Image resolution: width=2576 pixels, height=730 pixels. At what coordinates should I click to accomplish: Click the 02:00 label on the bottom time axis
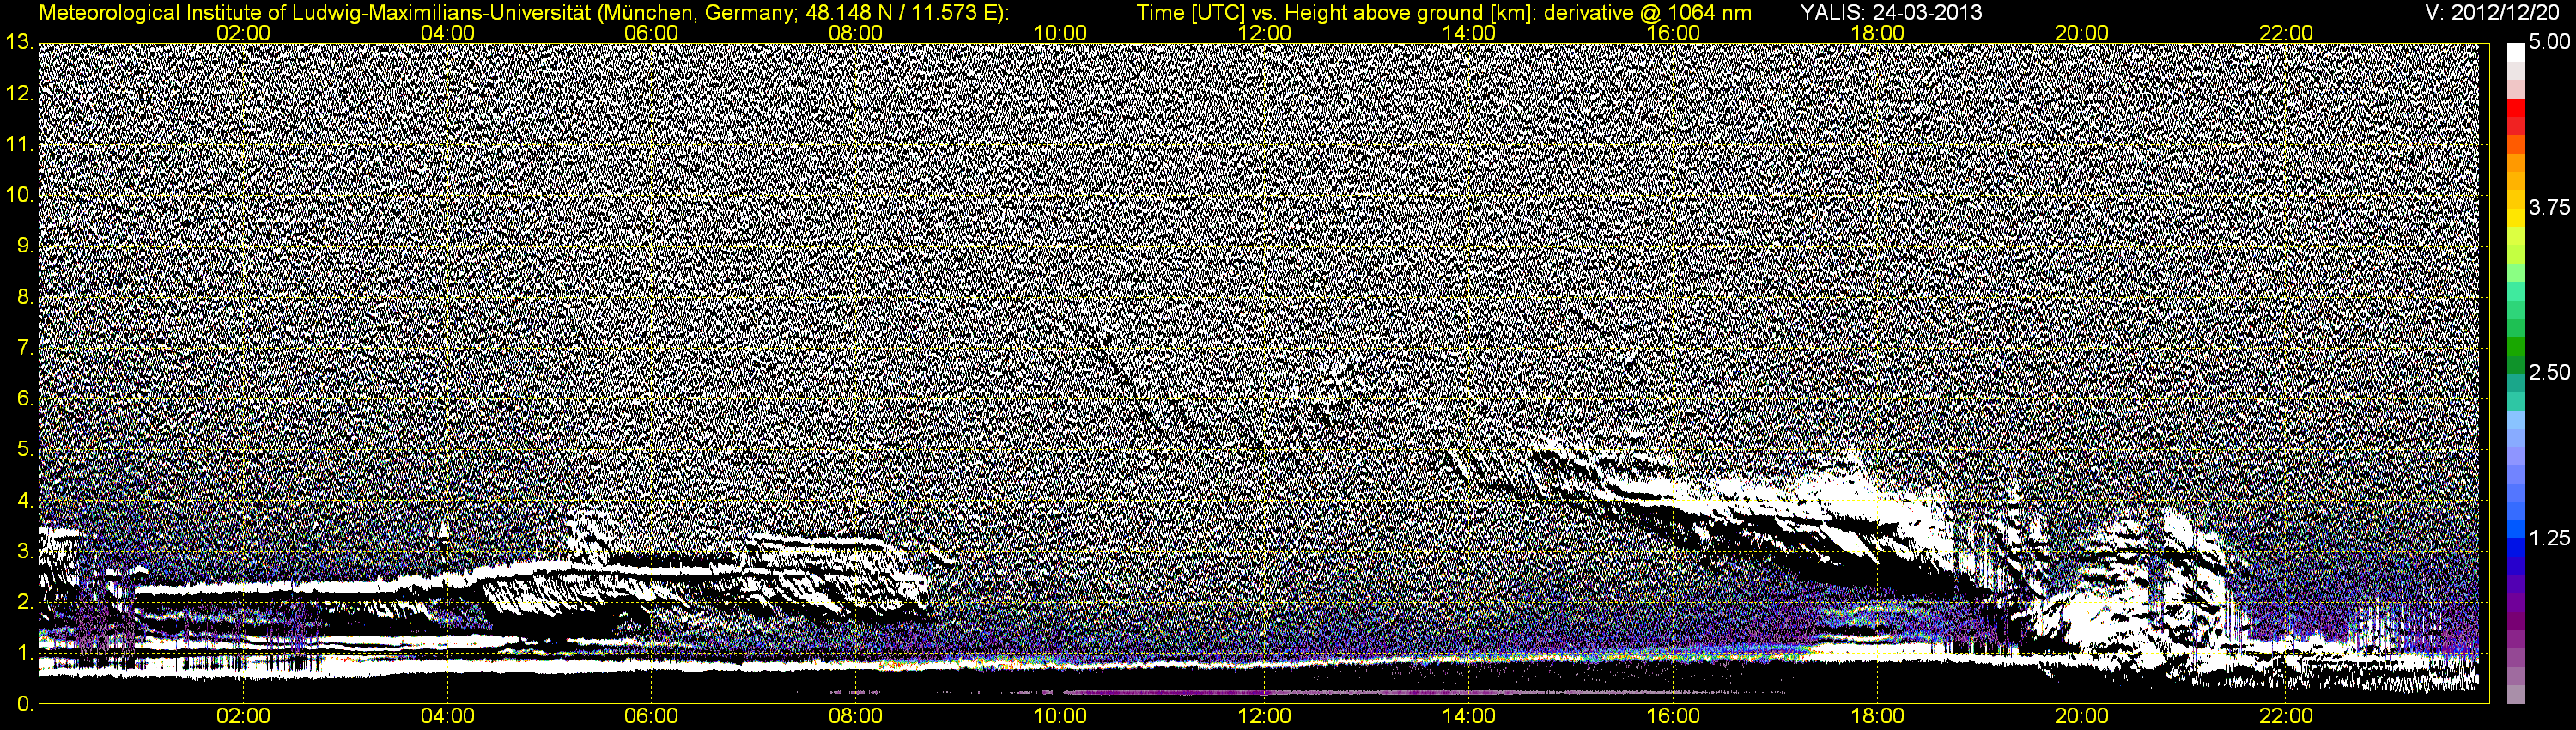click(243, 717)
